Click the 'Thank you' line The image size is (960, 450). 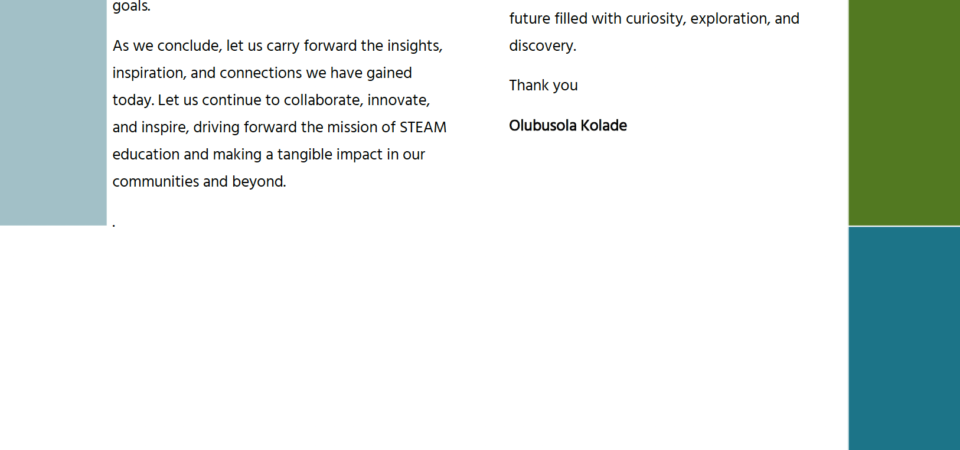click(x=543, y=86)
